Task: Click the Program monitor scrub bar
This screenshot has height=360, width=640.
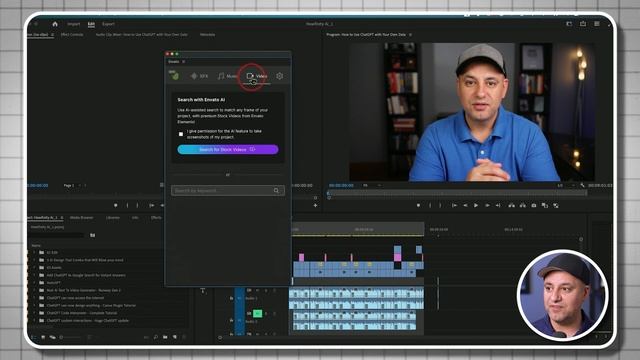Action: pyautogui.click(x=457, y=193)
